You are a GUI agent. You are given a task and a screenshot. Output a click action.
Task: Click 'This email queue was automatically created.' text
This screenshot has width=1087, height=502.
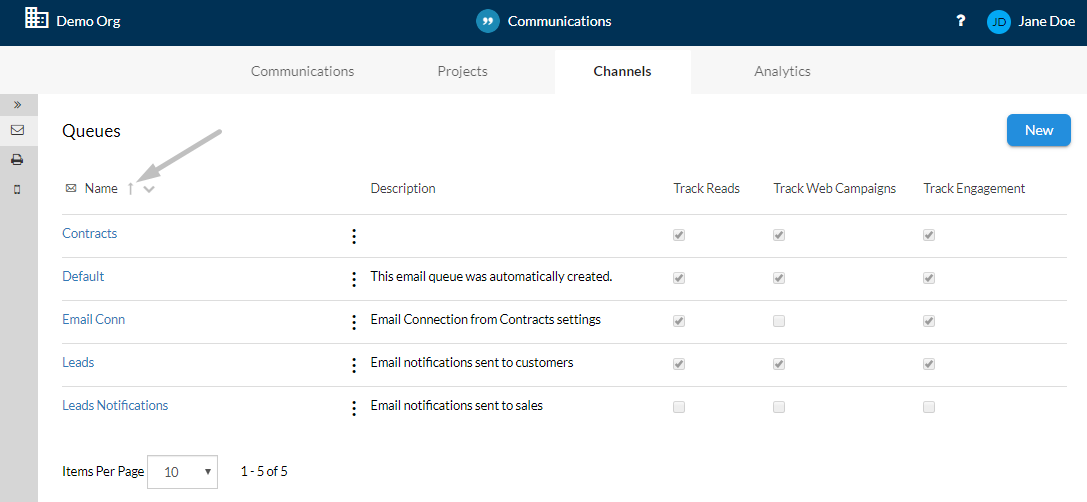492,277
